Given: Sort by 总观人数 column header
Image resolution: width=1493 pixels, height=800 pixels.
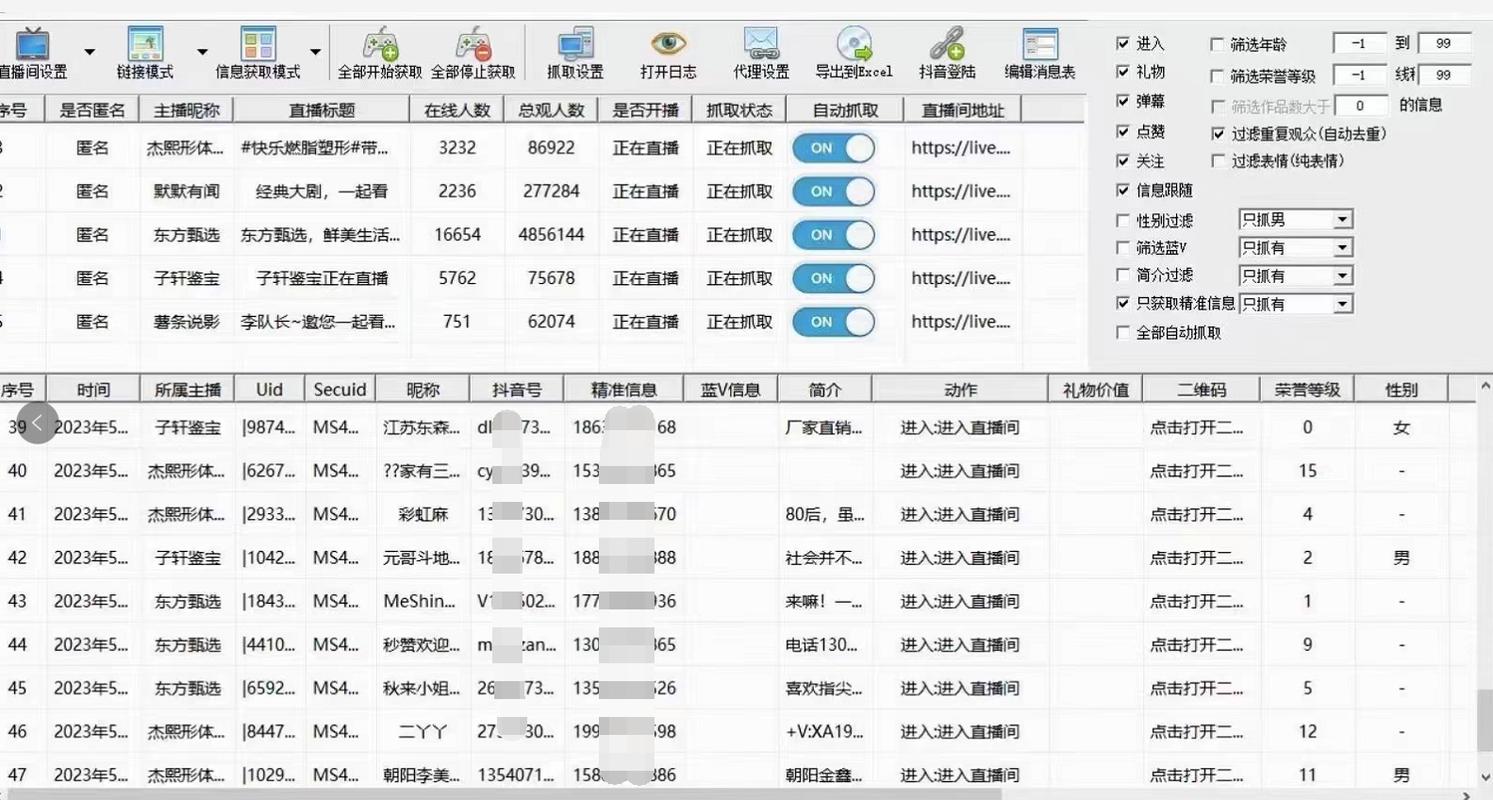Looking at the screenshot, I should 551,110.
